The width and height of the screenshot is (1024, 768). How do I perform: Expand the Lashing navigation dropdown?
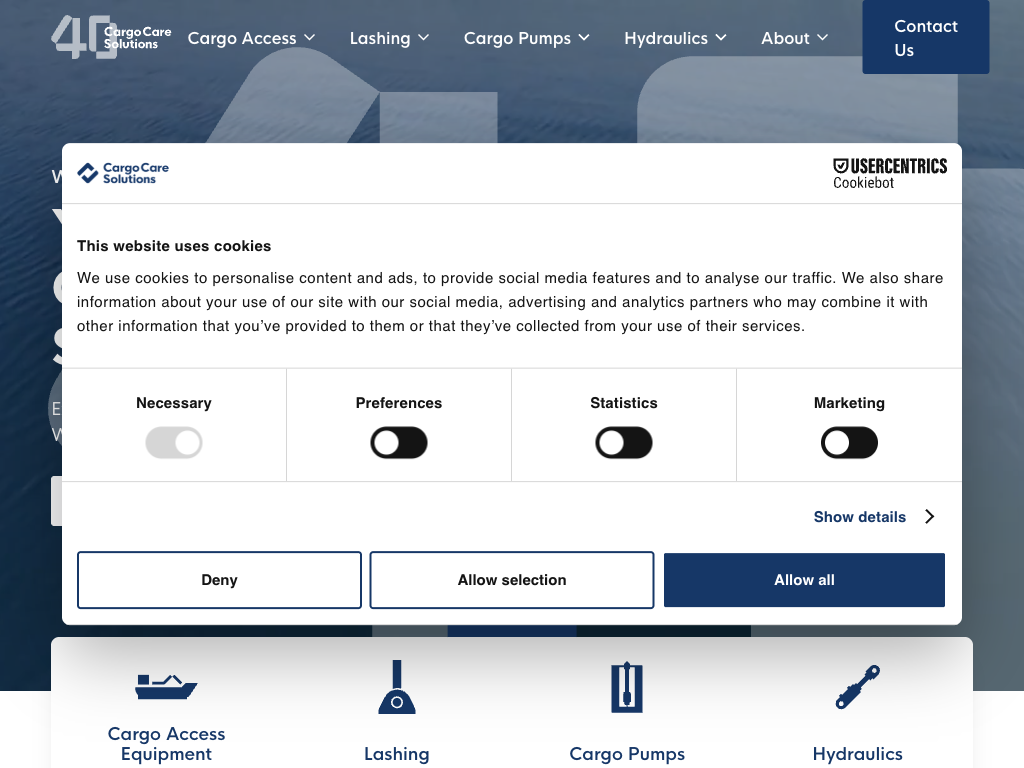pos(389,38)
